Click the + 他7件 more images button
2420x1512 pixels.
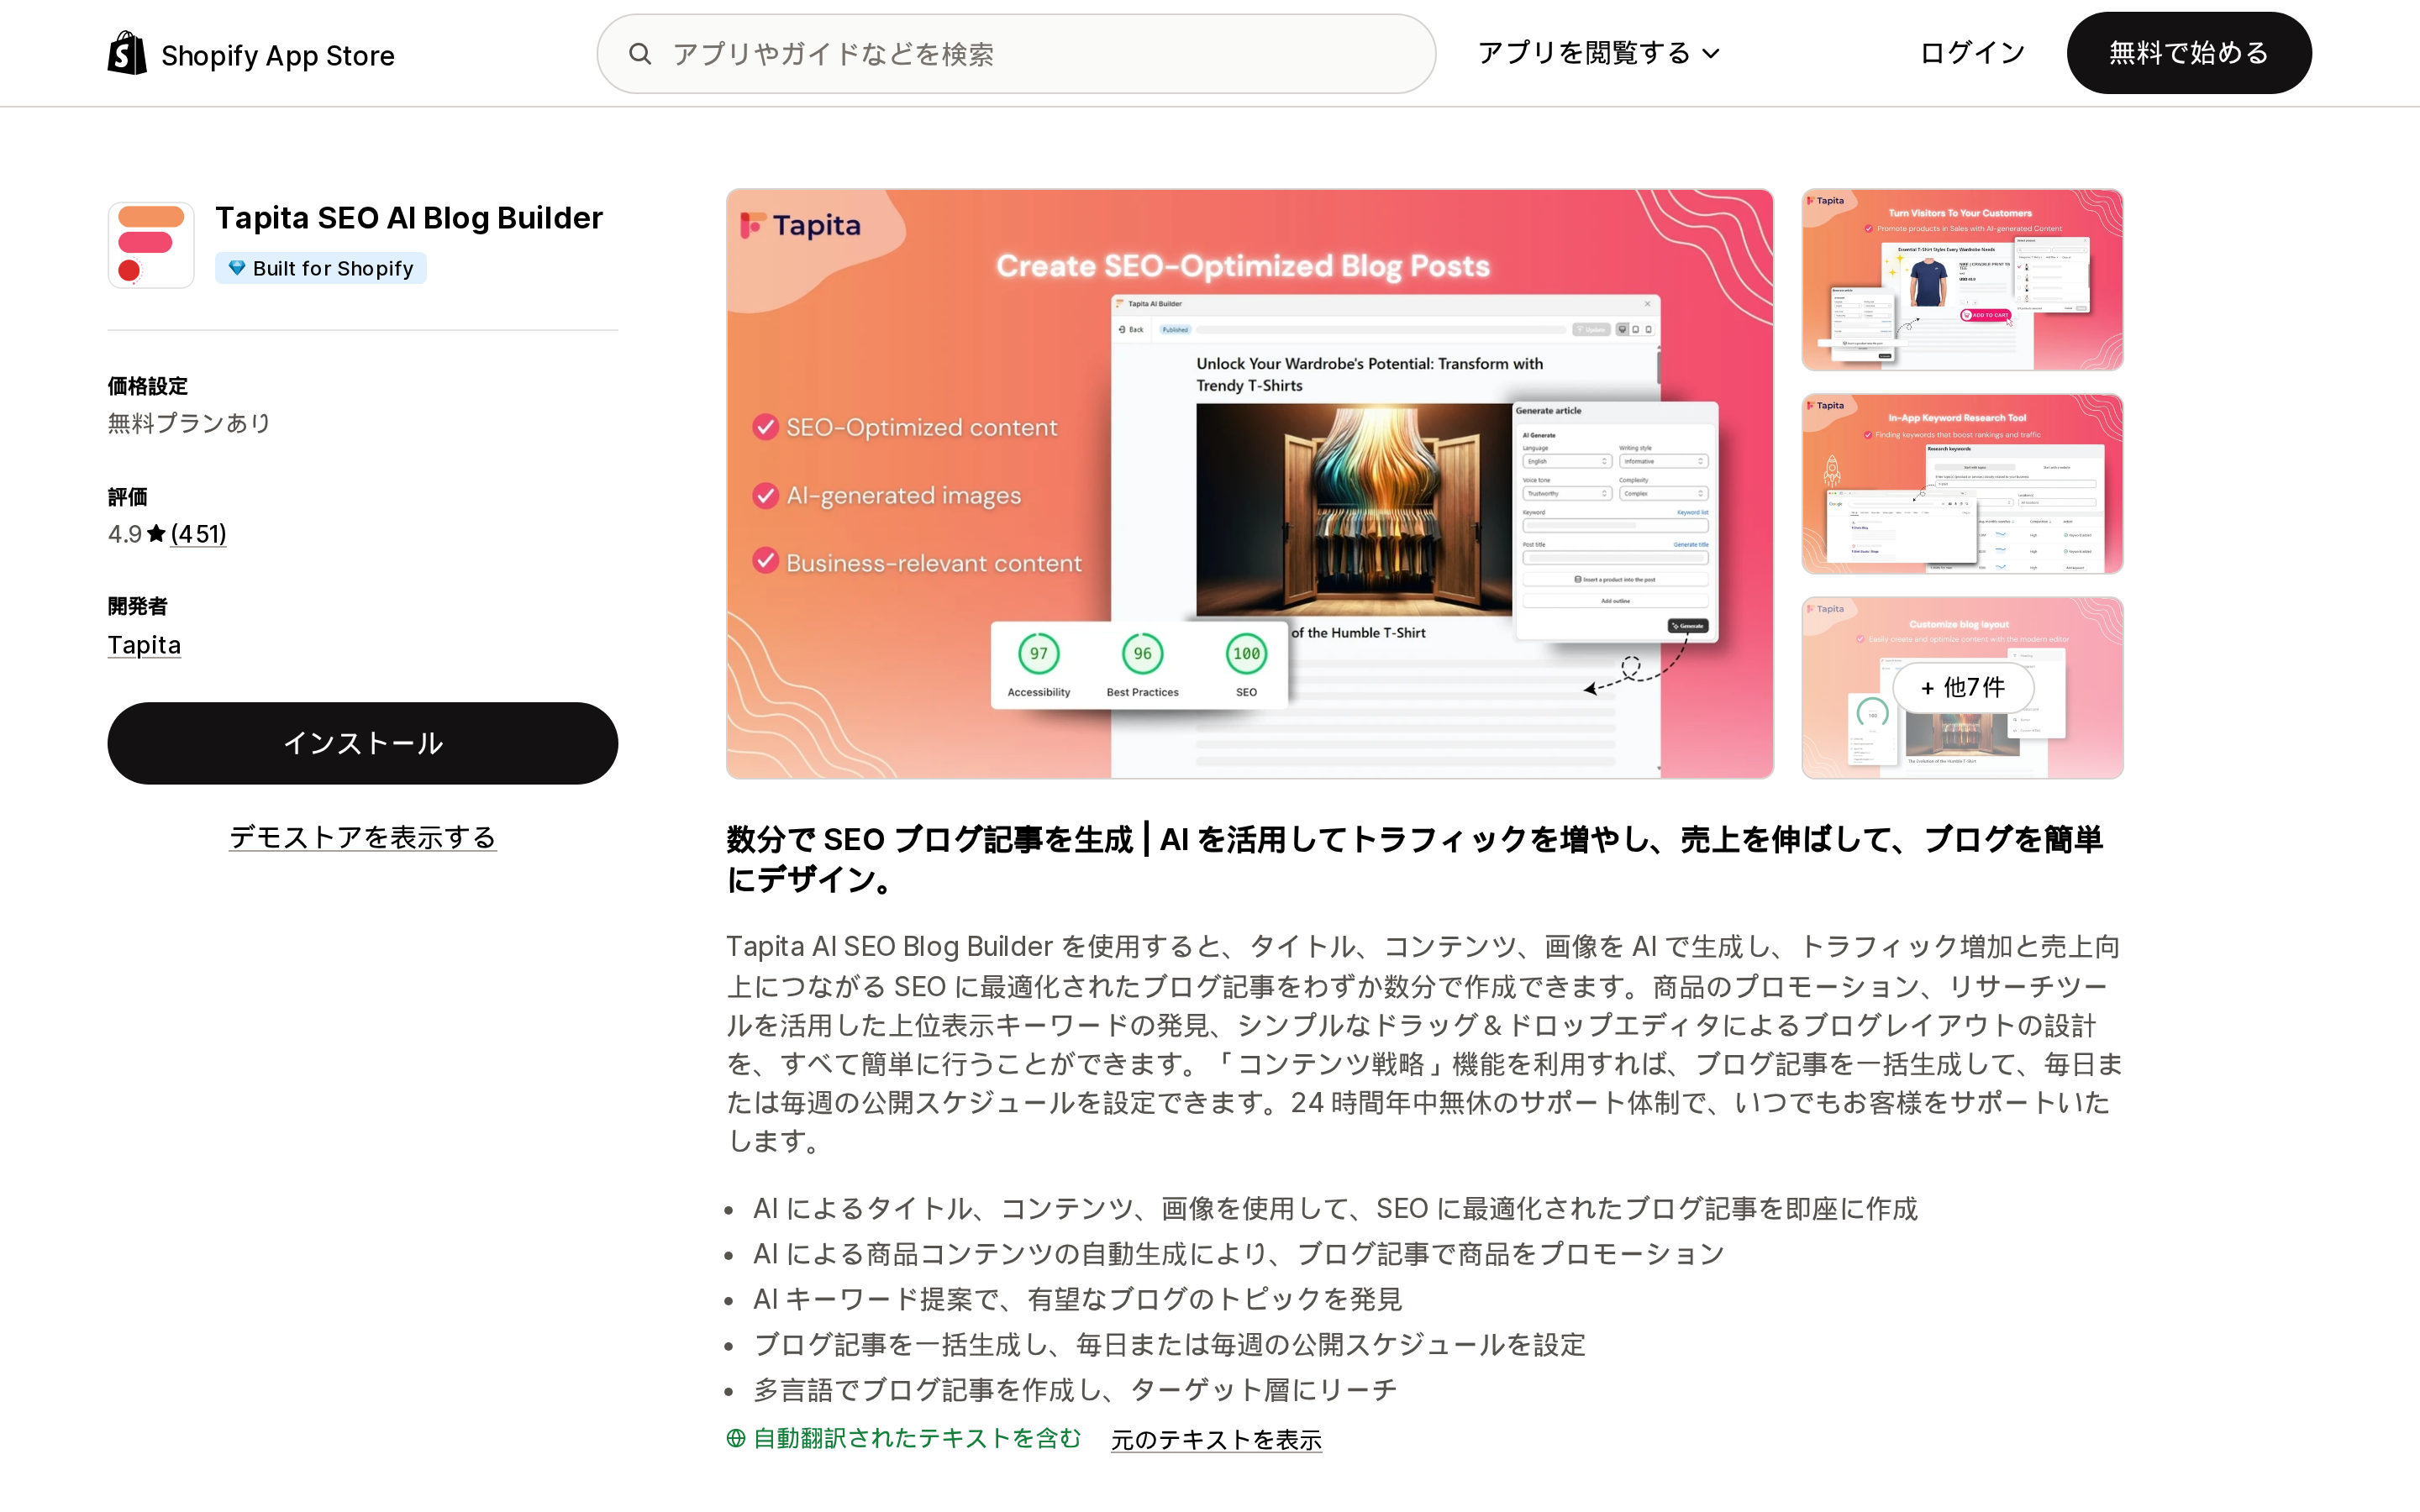point(1963,688)
